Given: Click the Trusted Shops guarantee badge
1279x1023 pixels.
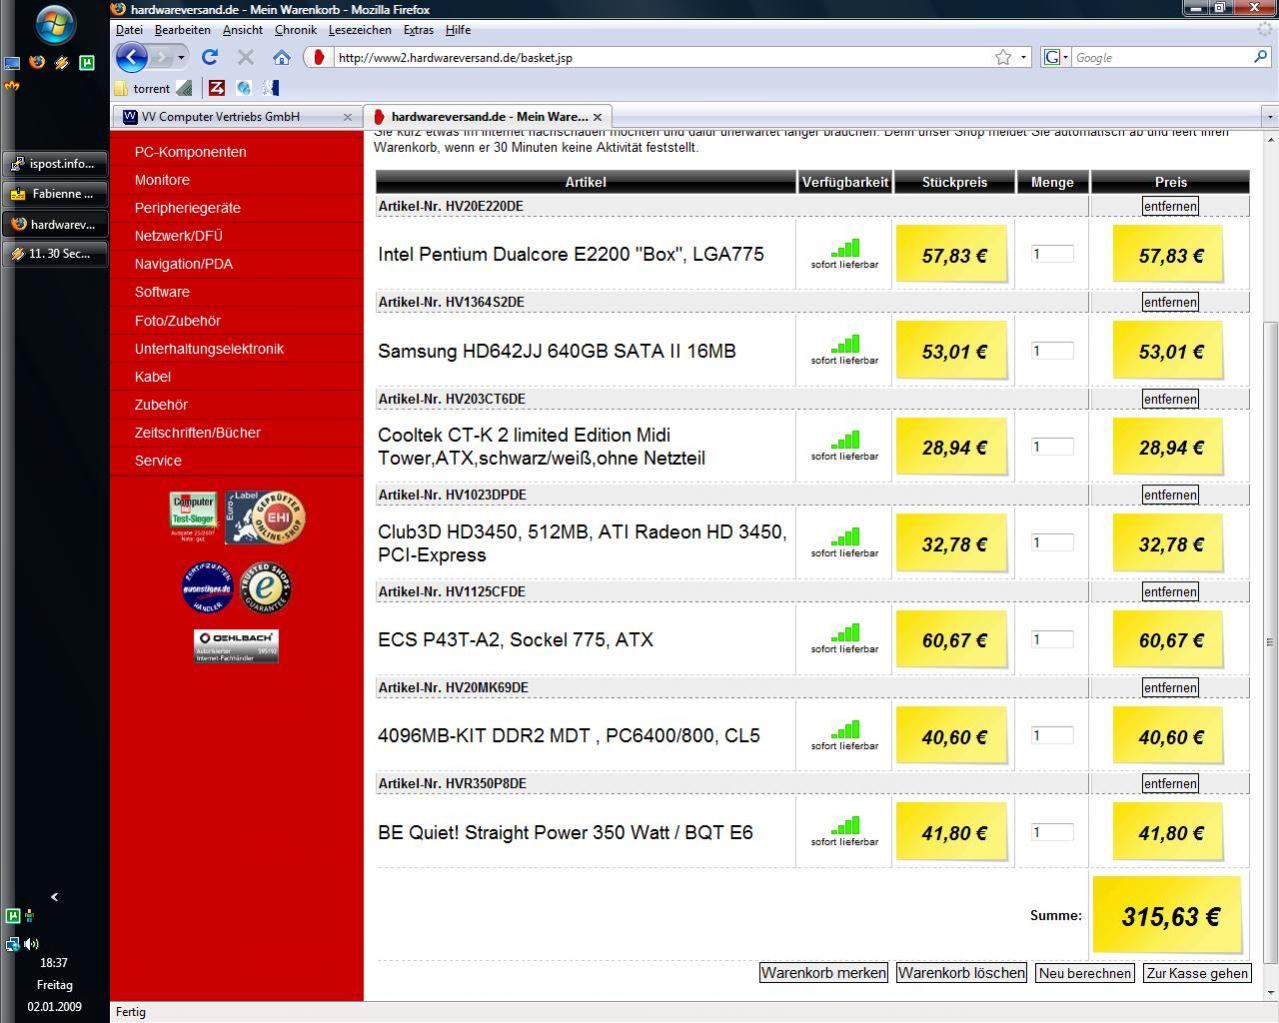Looking at the screenshot, I should click(x=265, y=587).
